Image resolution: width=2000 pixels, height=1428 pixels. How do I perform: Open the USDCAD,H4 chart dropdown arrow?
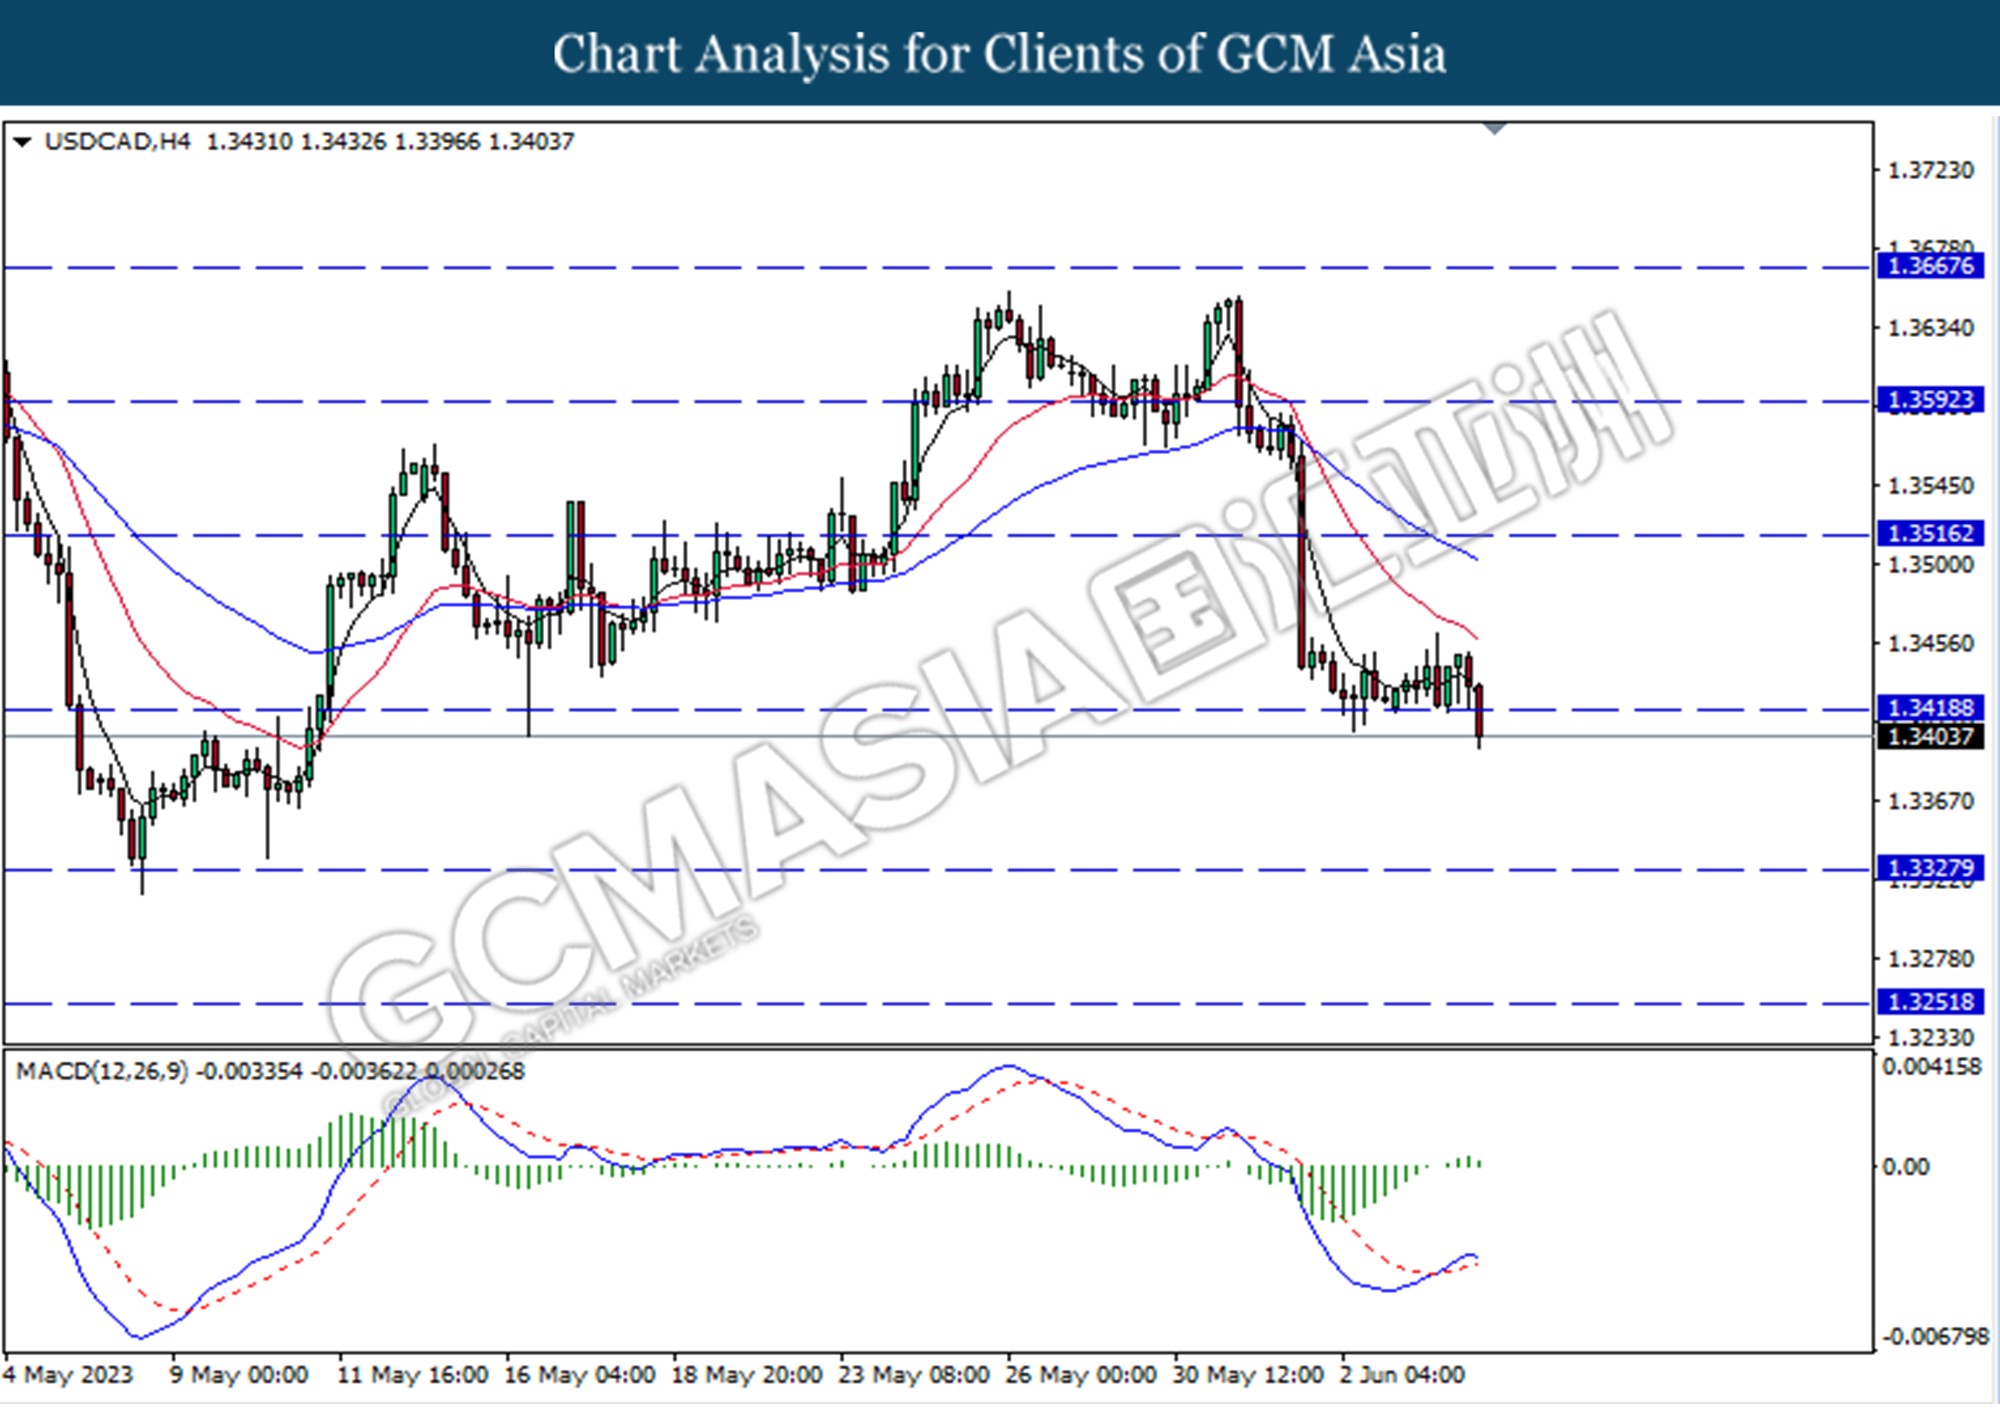pyautogui.click(x=22, y=143)
